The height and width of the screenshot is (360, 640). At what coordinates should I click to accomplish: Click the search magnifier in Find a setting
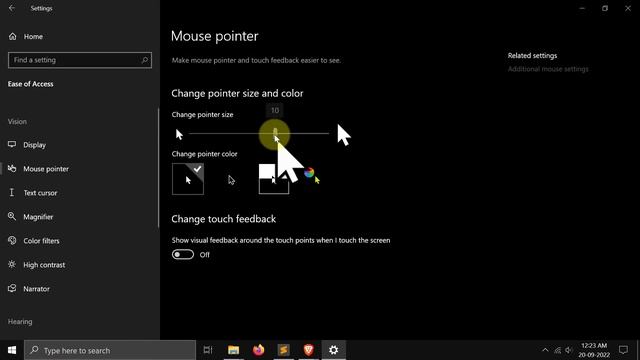pyautogui.click(x=144, y=60)
